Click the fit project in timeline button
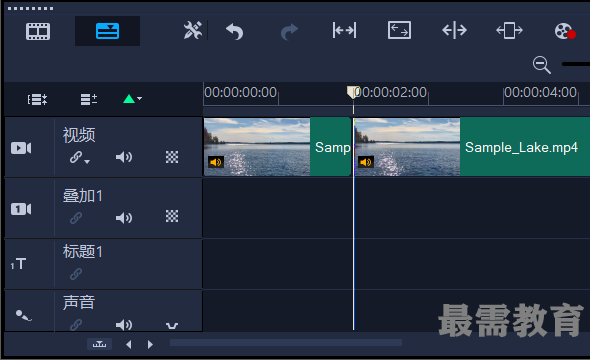 (99, 344)
